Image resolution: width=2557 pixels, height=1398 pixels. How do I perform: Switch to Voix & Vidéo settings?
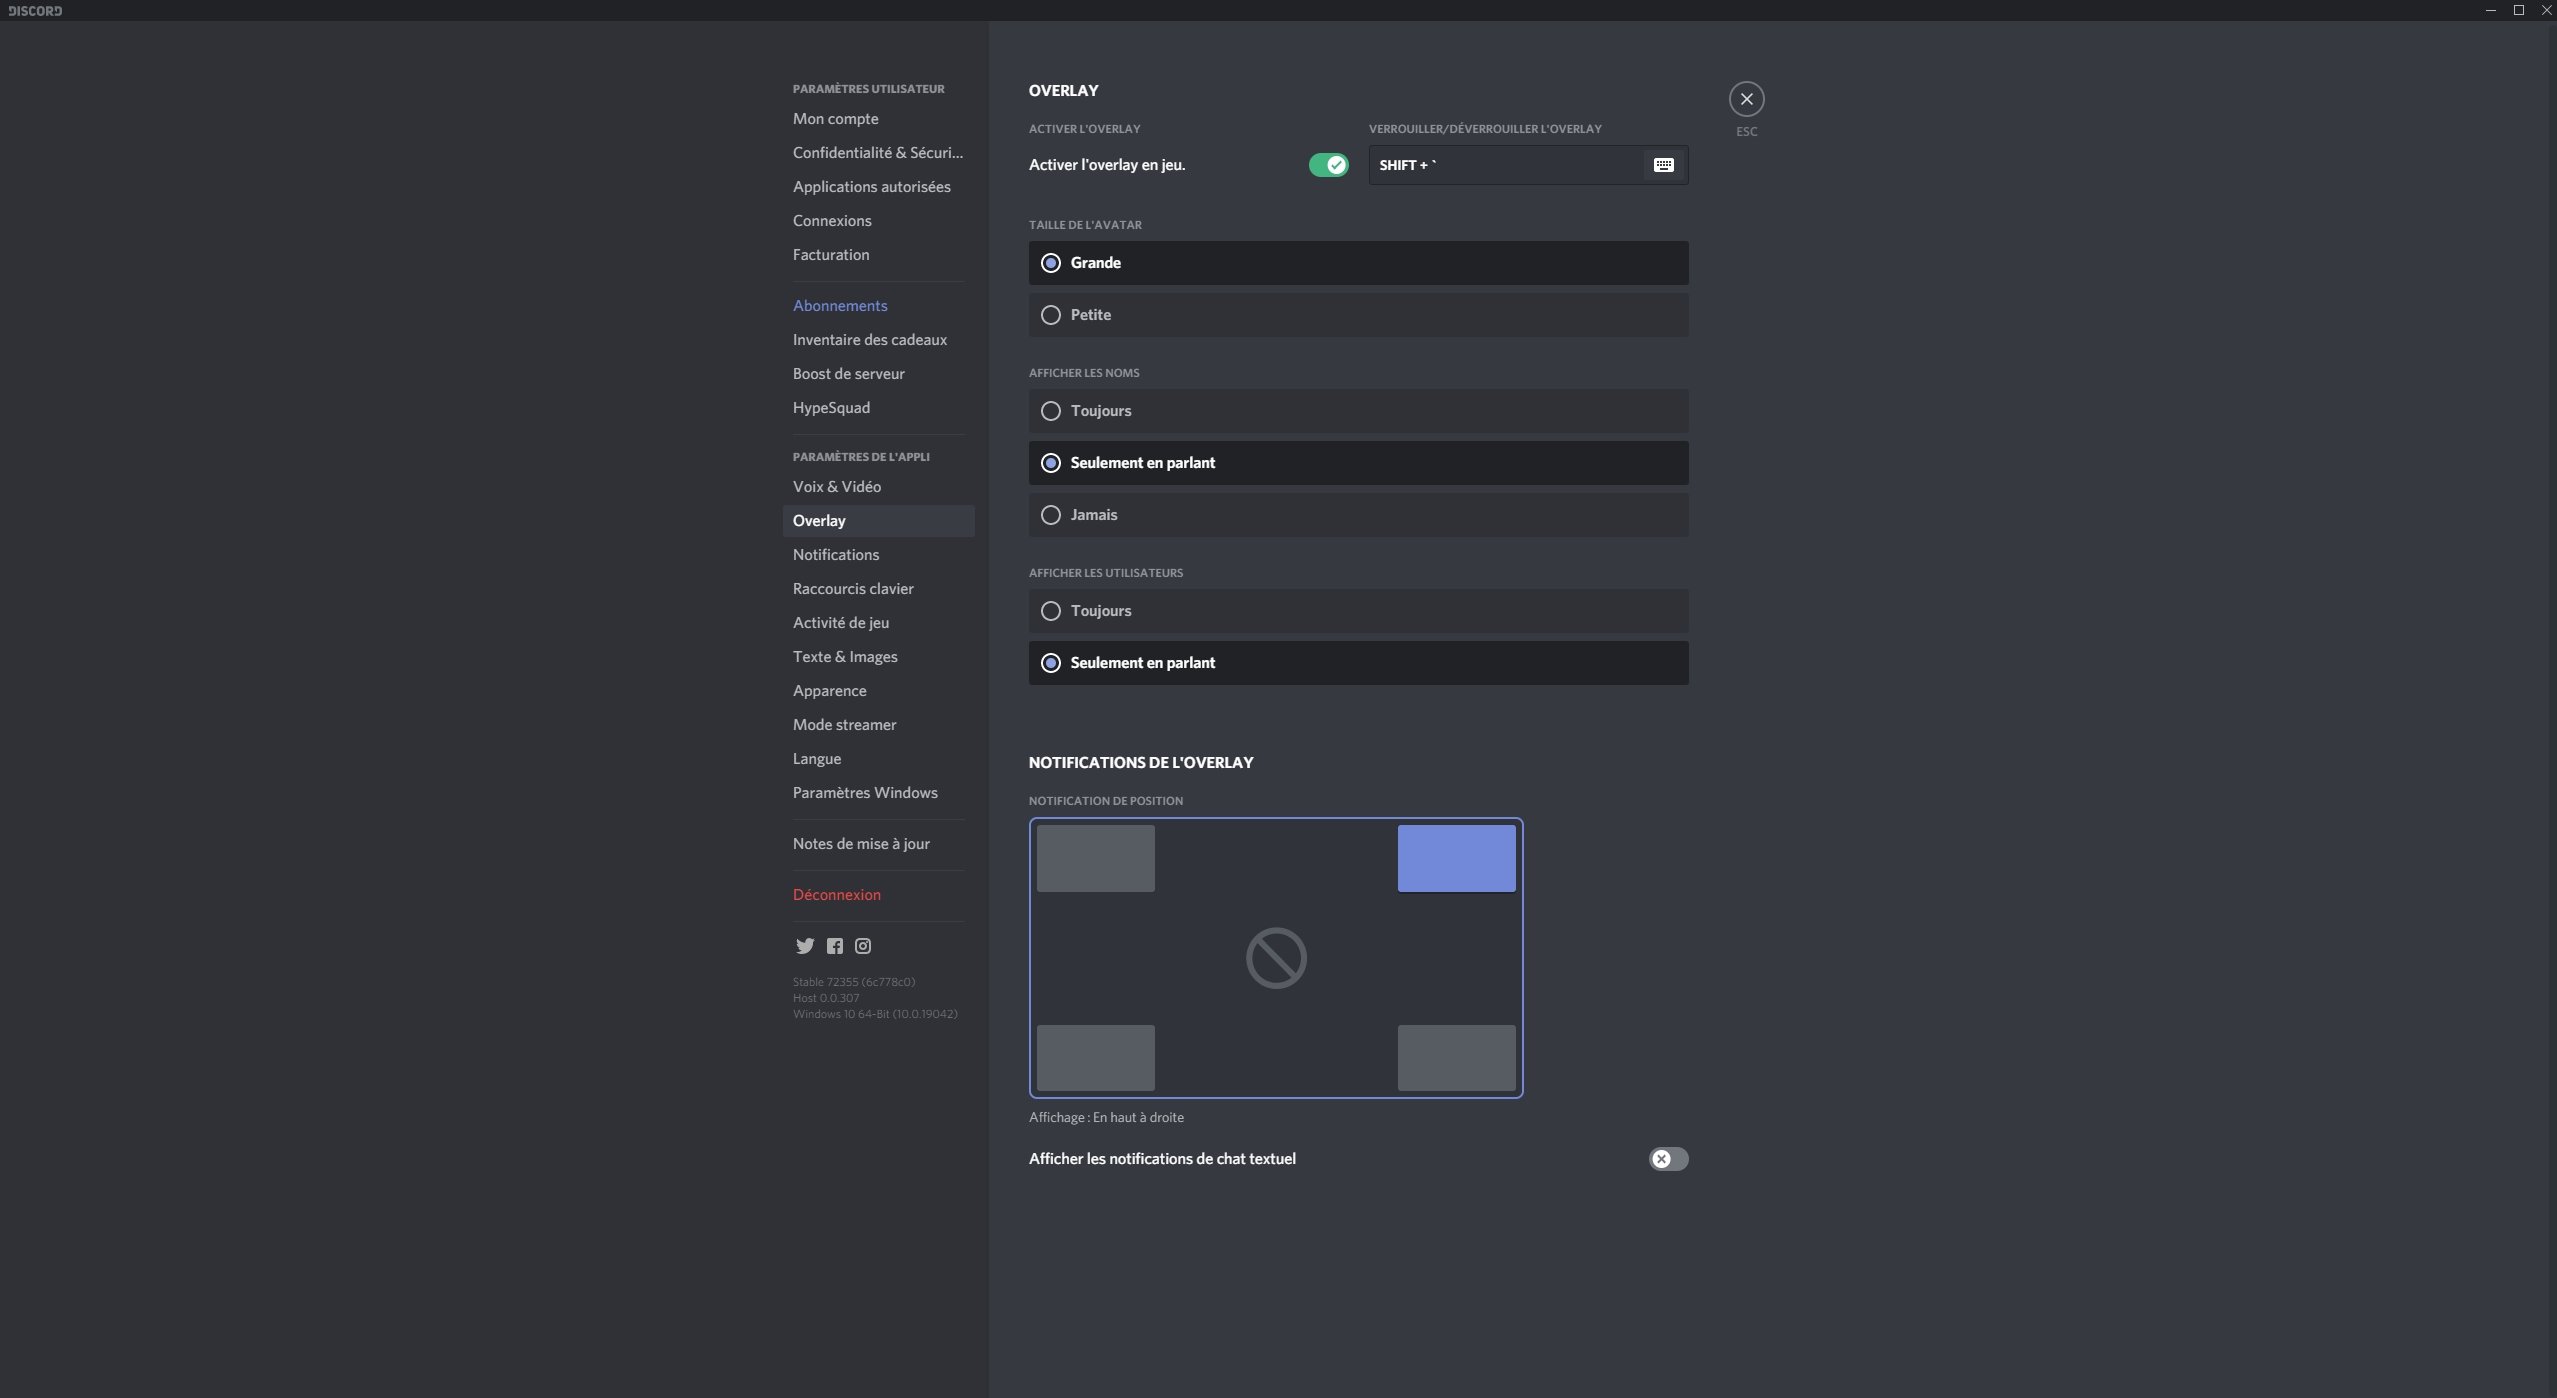point(837,487)
